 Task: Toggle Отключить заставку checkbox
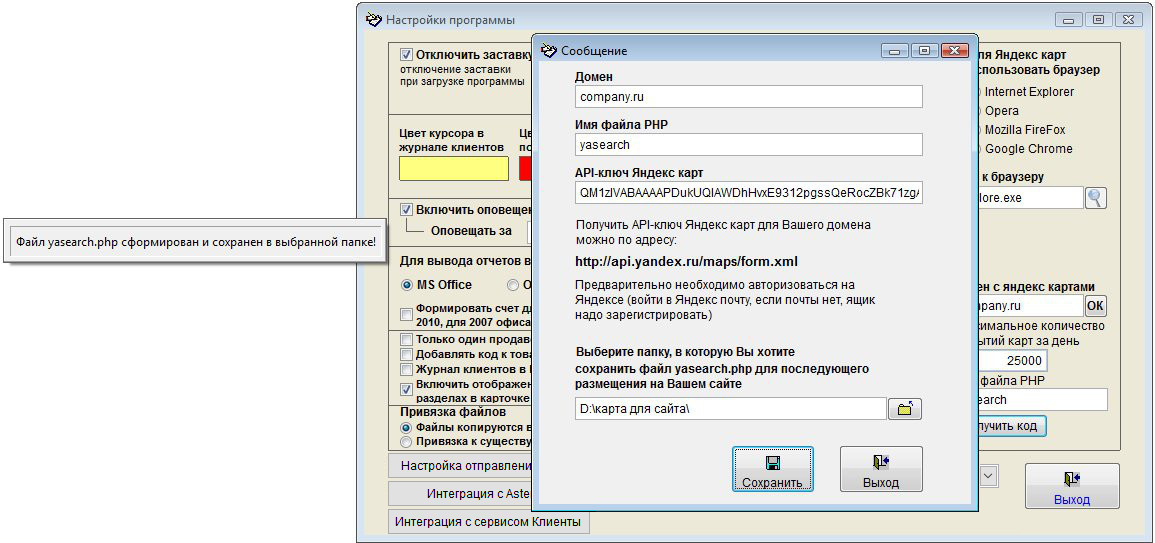click(406, 55)
